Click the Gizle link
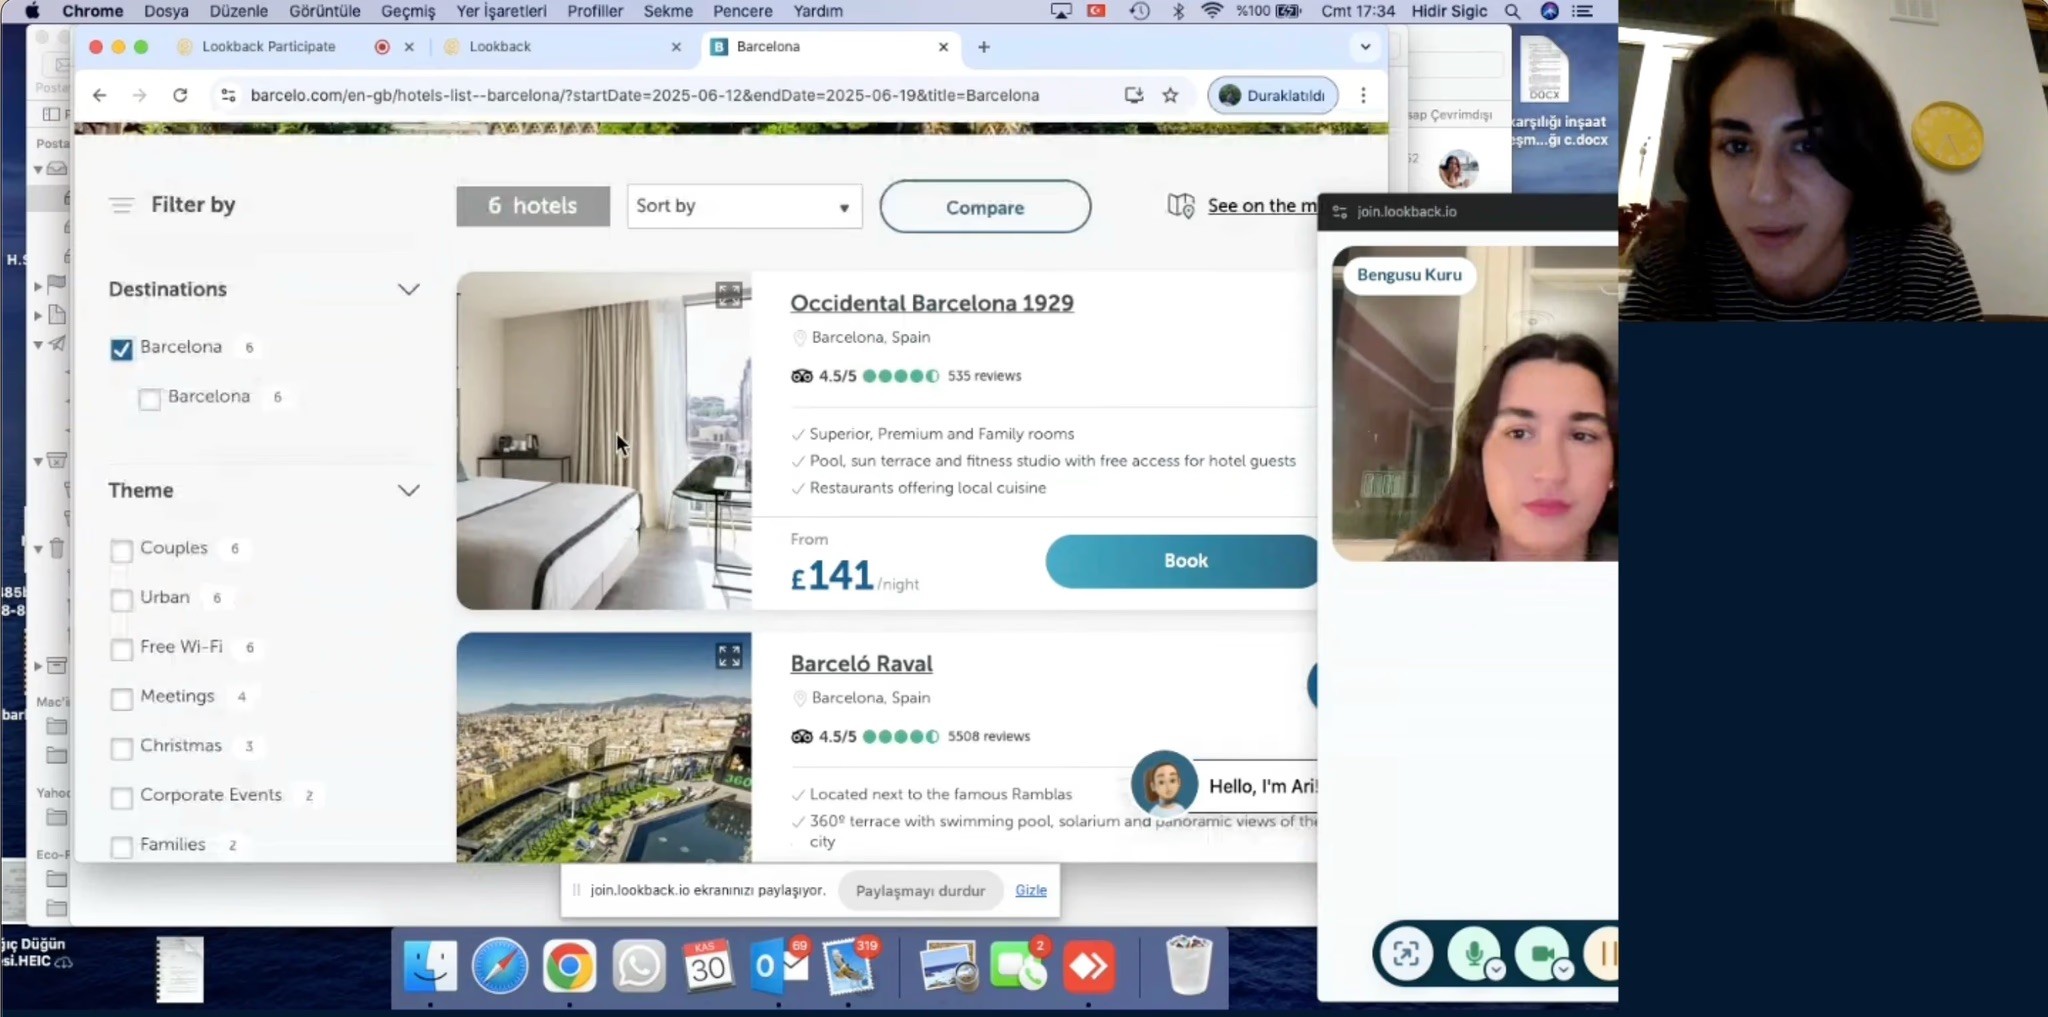Viewport: 2048px width, 1017px height. (x=1031, y=890)
